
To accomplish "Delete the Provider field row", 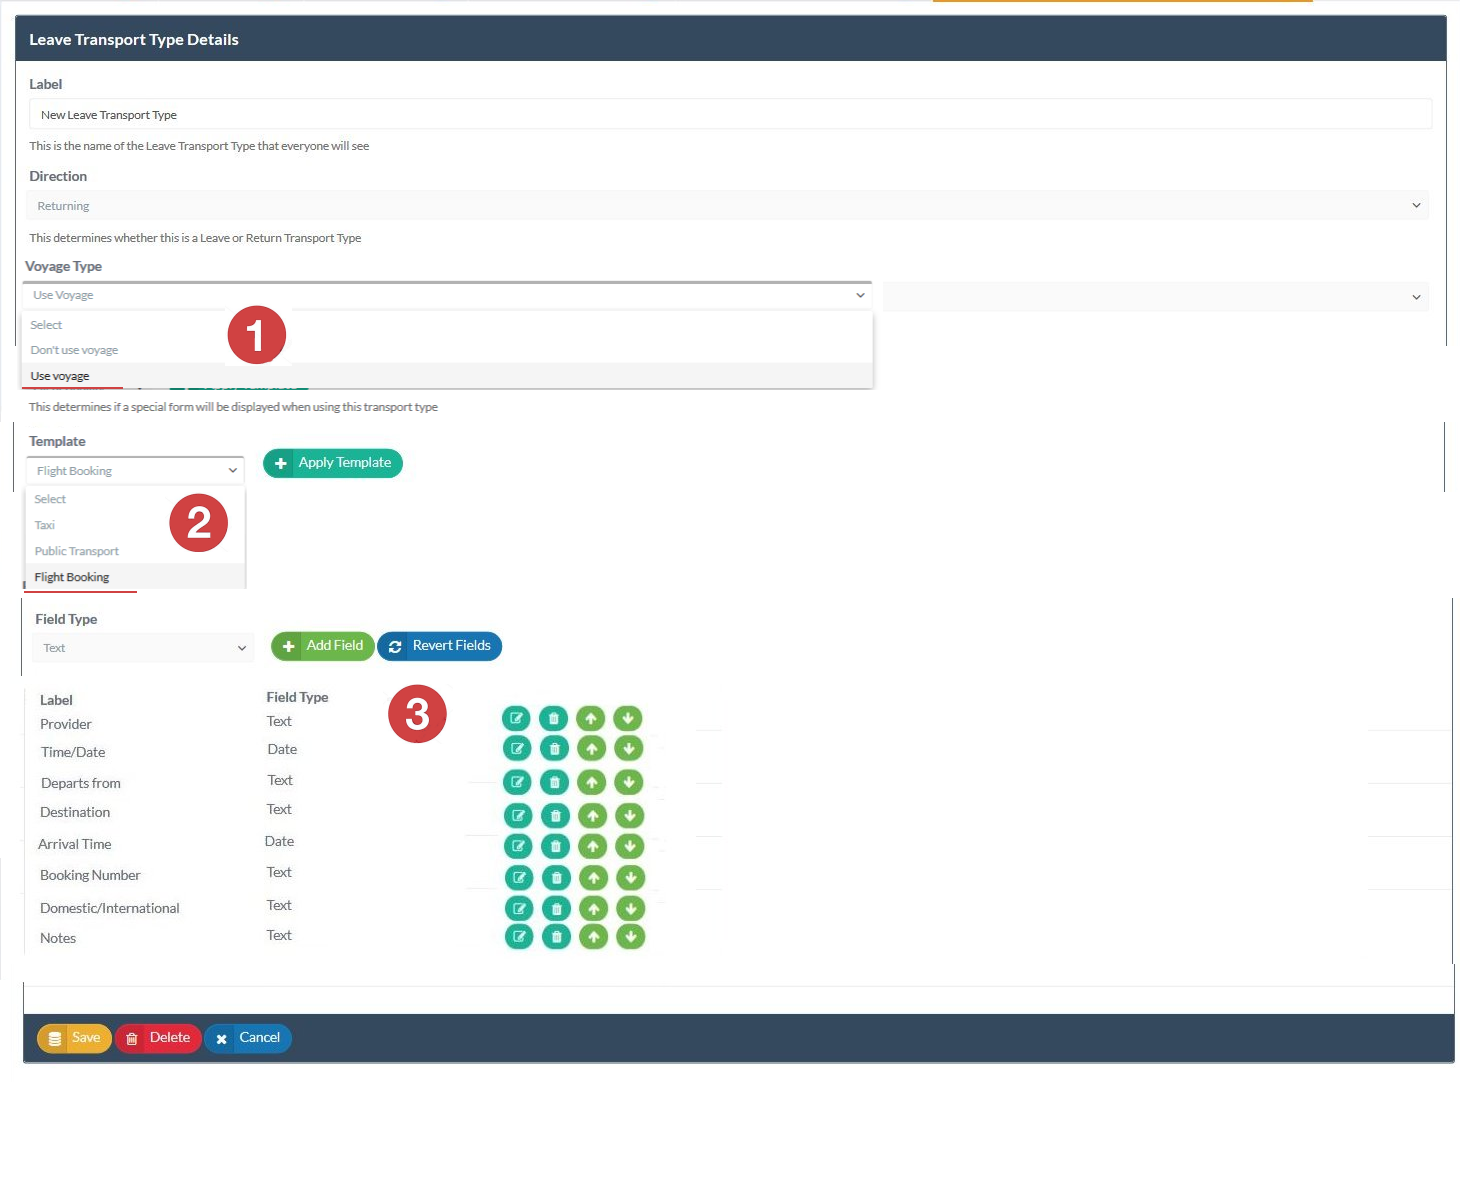I will point(553,718).
